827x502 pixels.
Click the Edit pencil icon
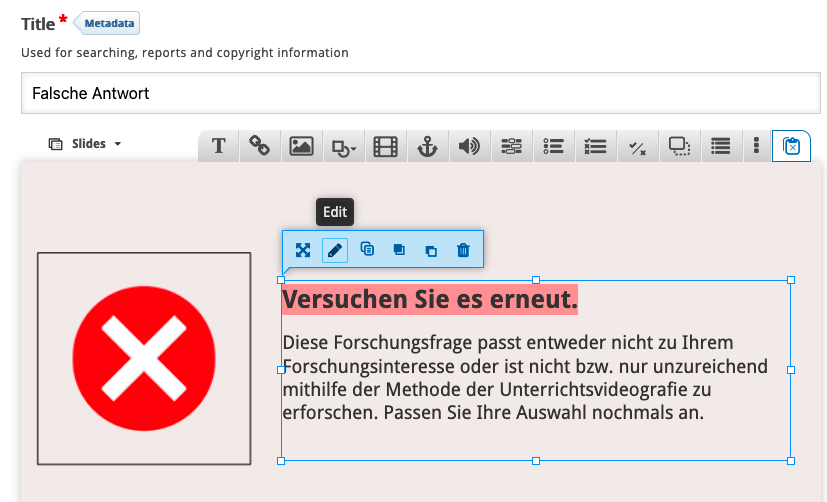tap(335, 250)
